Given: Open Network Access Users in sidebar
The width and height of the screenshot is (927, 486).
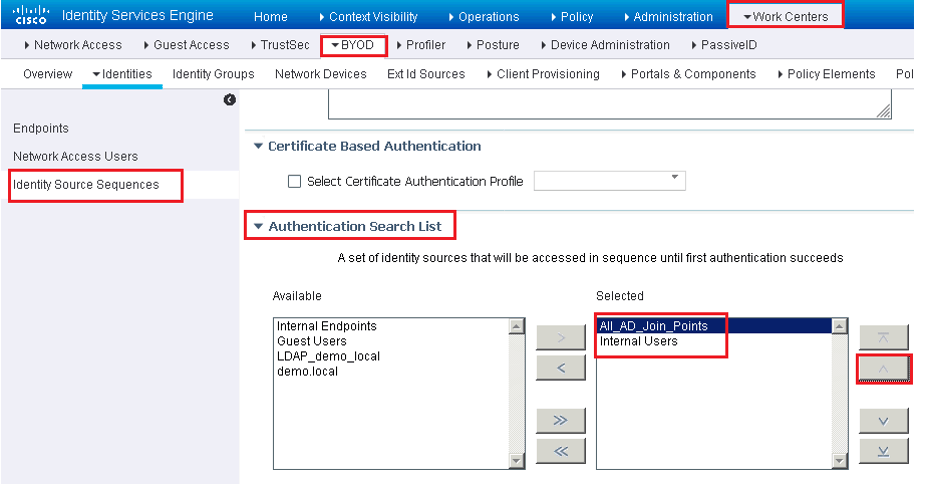Looking at the screenshot, I should 76,156.
